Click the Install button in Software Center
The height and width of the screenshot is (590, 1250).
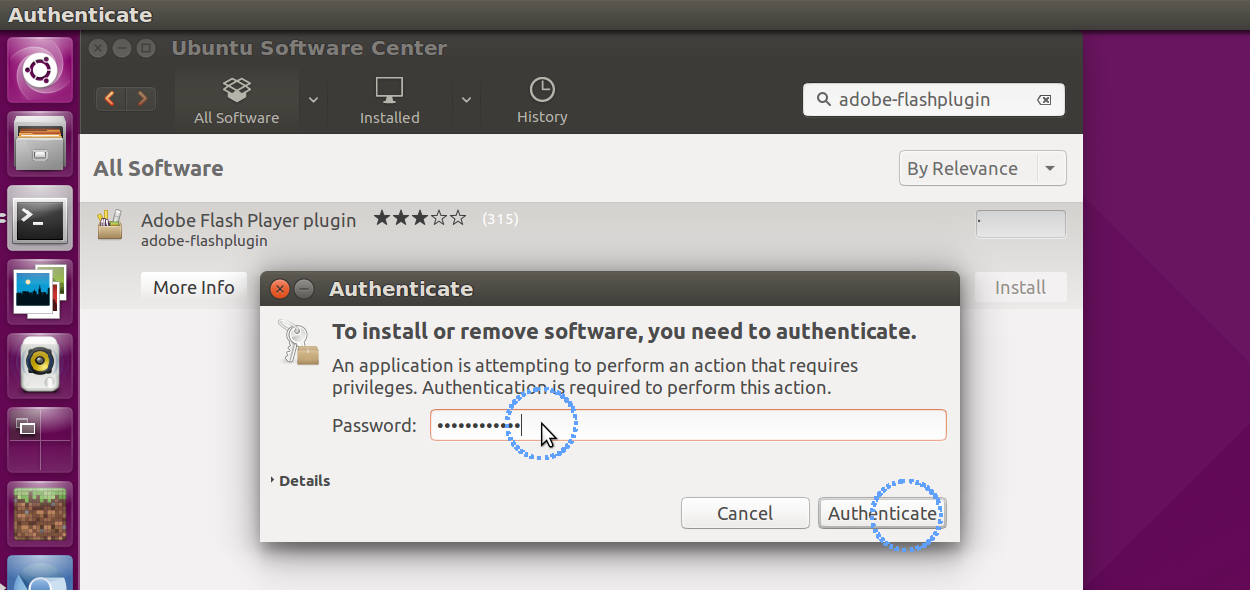tap(1020, 287)
